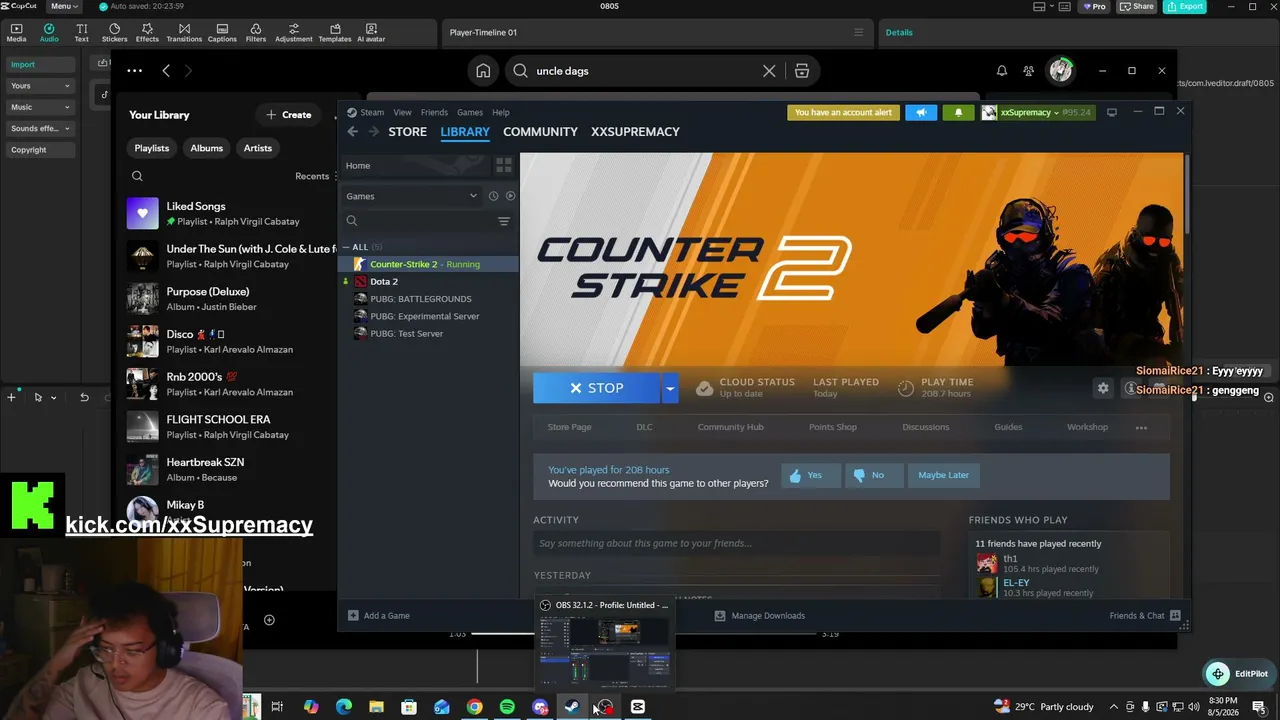This screenshot has width=1280, height=720.
Task: Open Spotify profile avatar
Action: tap(1060, 71)
